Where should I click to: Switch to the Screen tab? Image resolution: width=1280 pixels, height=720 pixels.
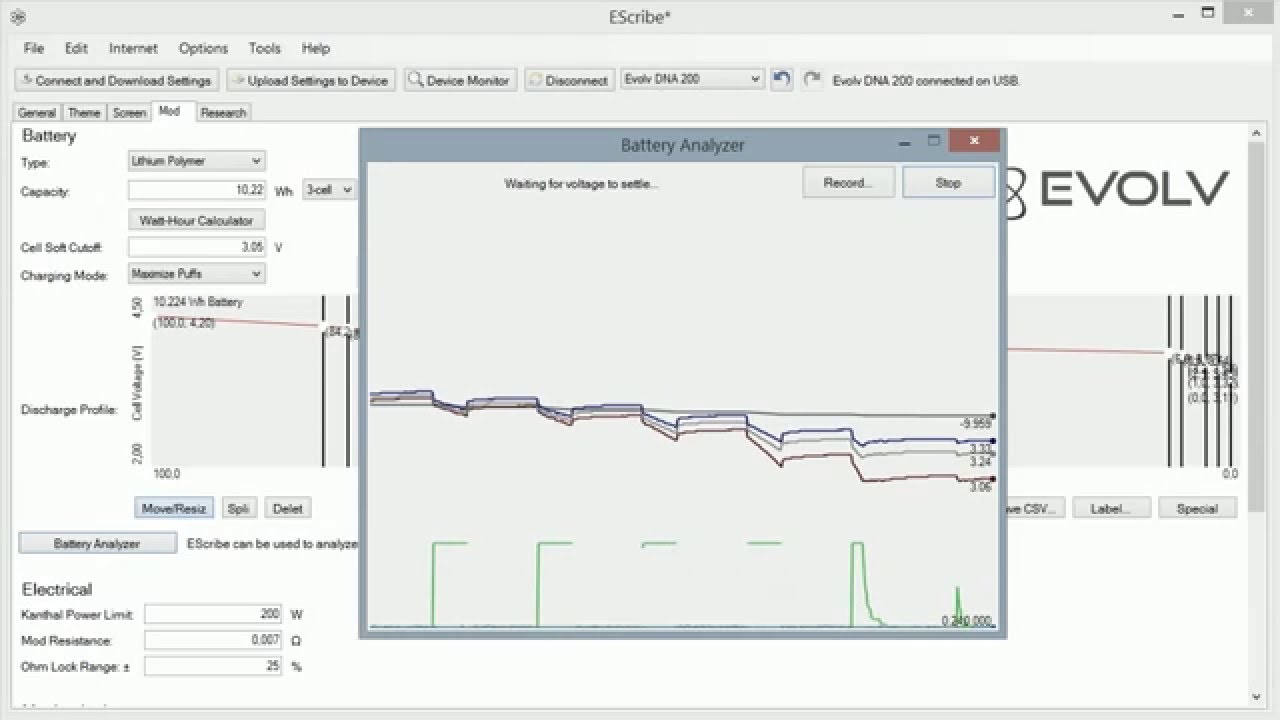point(129,113)
